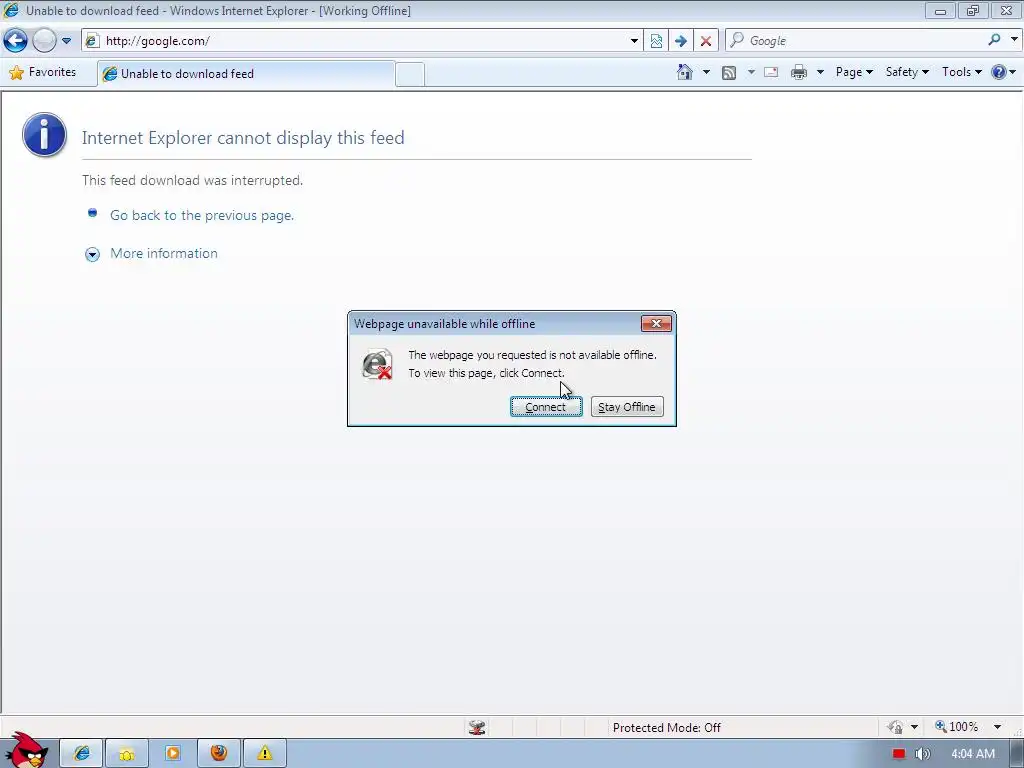Open the recent pages dropdown arrow
This screenshot has height=768, width=1024.
click(x=67, y=40)
